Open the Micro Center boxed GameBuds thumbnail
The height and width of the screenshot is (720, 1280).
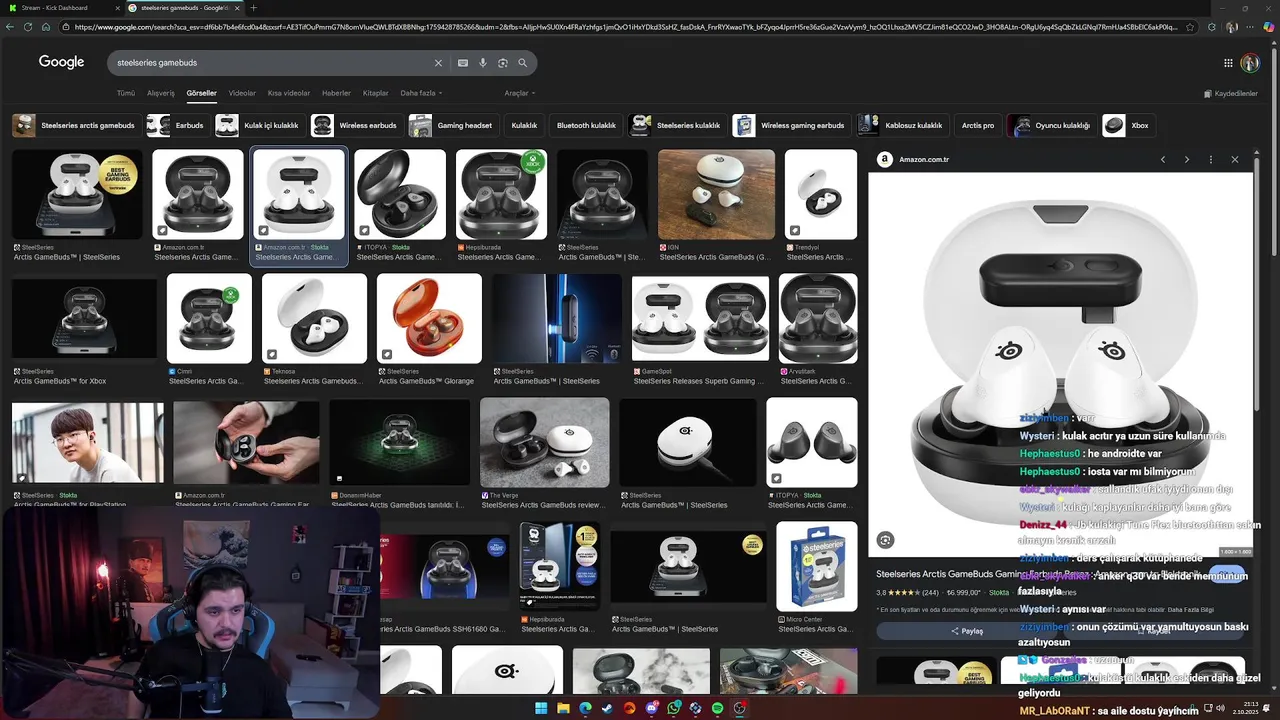coord(817,566)
